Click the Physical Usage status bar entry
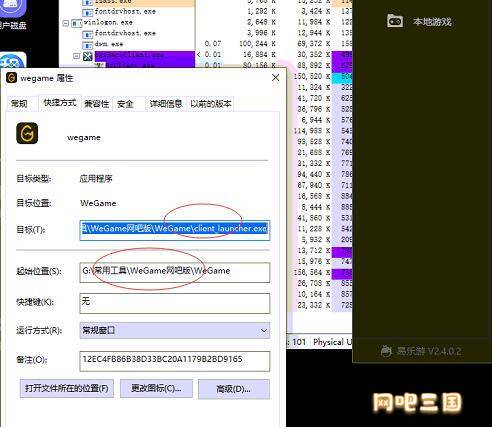 click(x=332, y=342)
